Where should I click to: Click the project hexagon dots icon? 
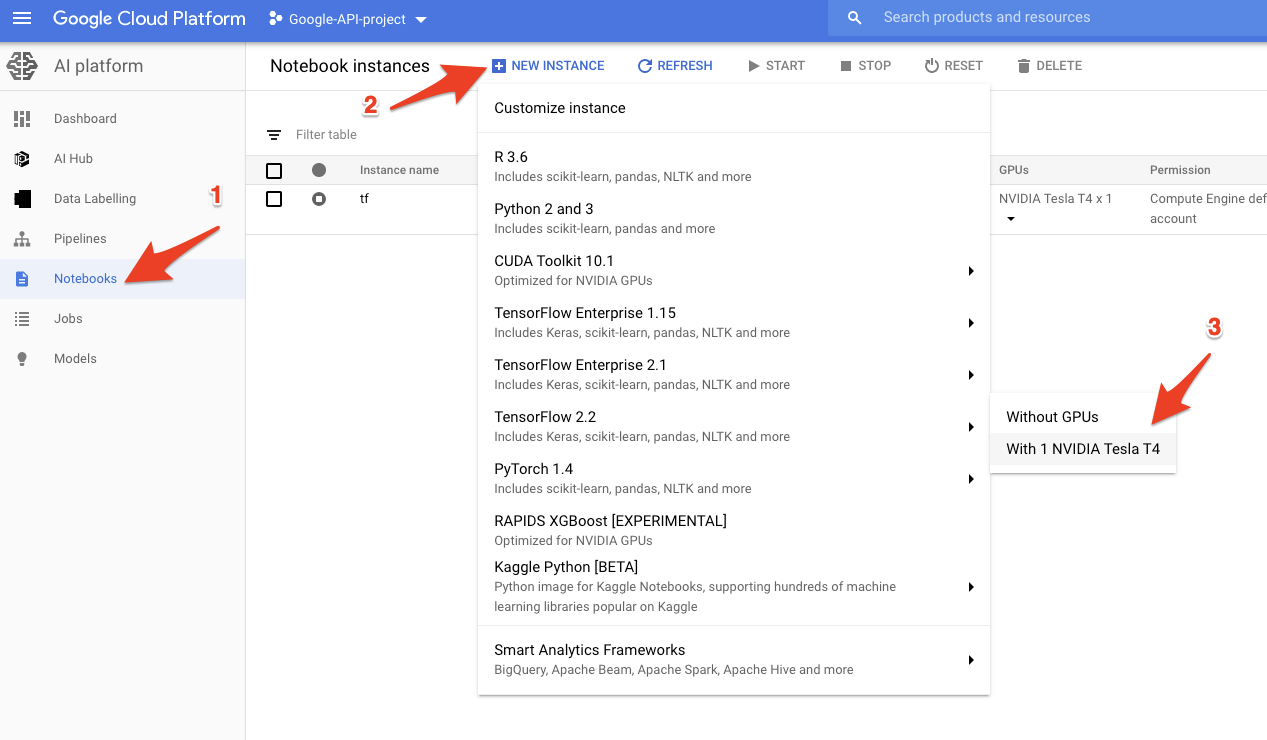click(276, 19)
